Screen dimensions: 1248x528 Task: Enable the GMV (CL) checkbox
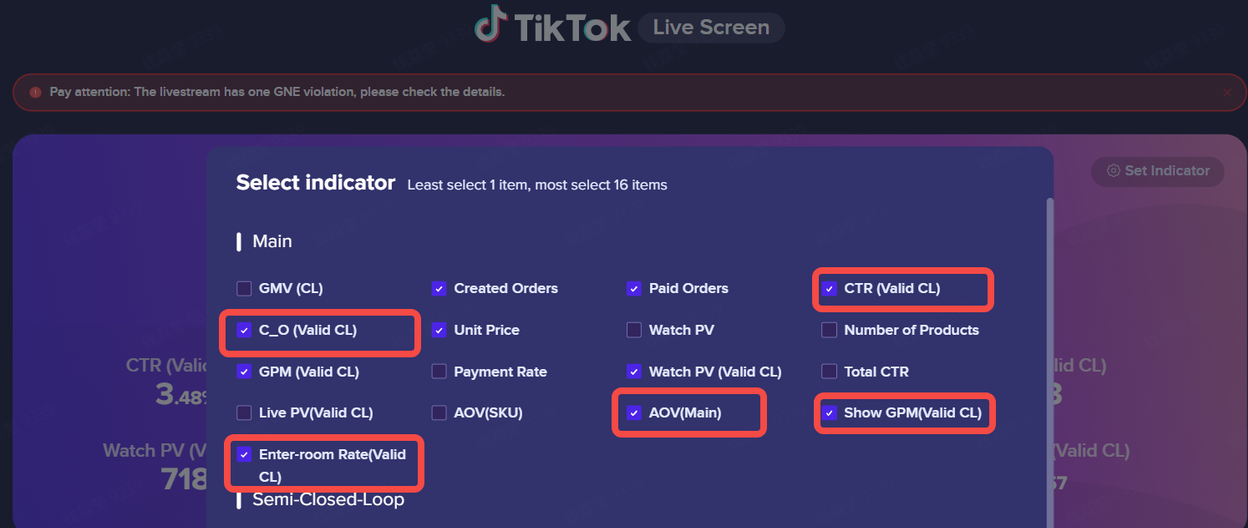244,289
